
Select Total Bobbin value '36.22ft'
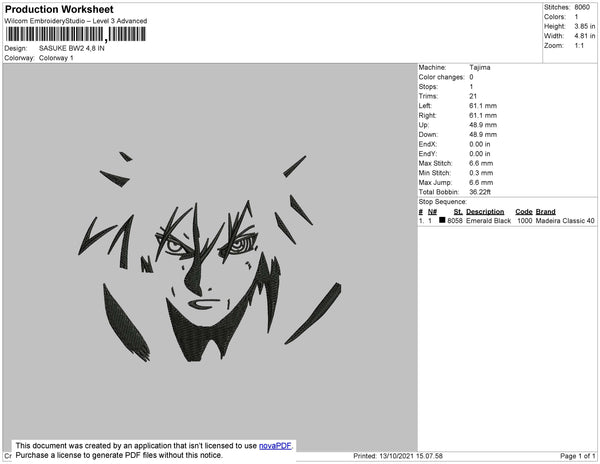tap(480, 192)
